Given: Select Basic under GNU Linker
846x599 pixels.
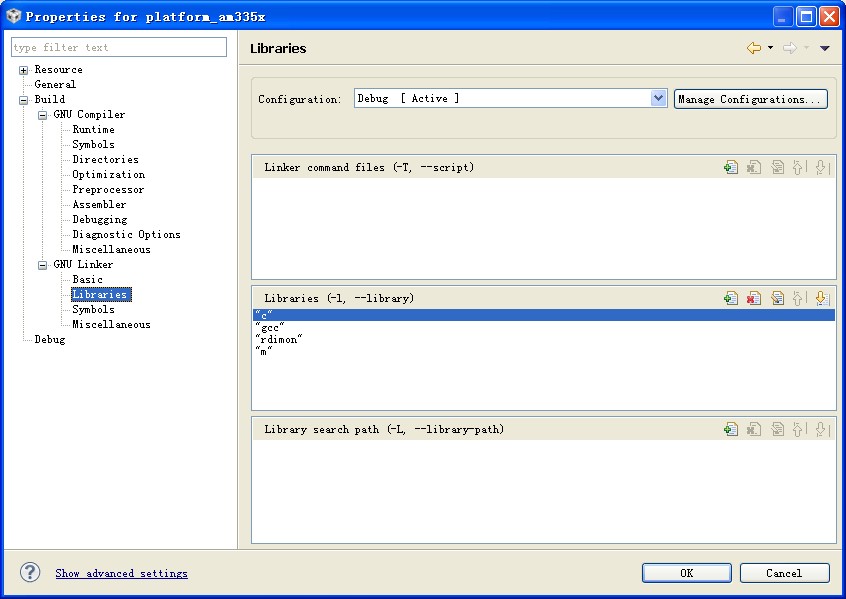Looking at the screenshot, I should tap(87, 280).
